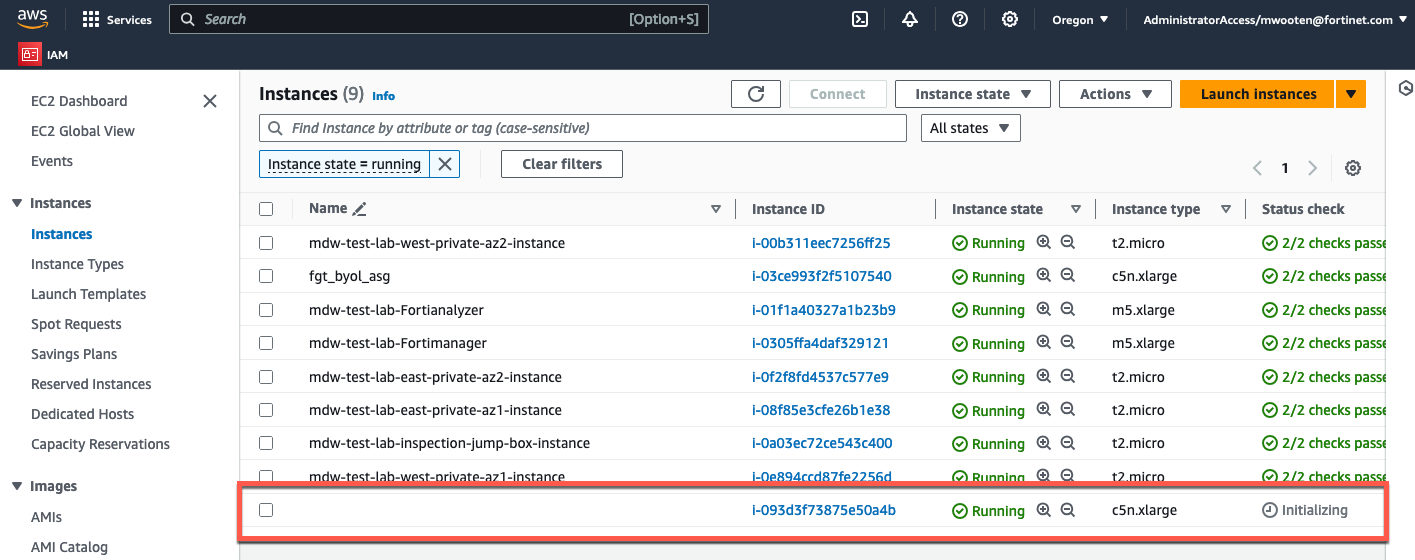Check mdw-test-lab-east-private-az1-instance row
Screen dimensions: 1415x560
point(266,410)
